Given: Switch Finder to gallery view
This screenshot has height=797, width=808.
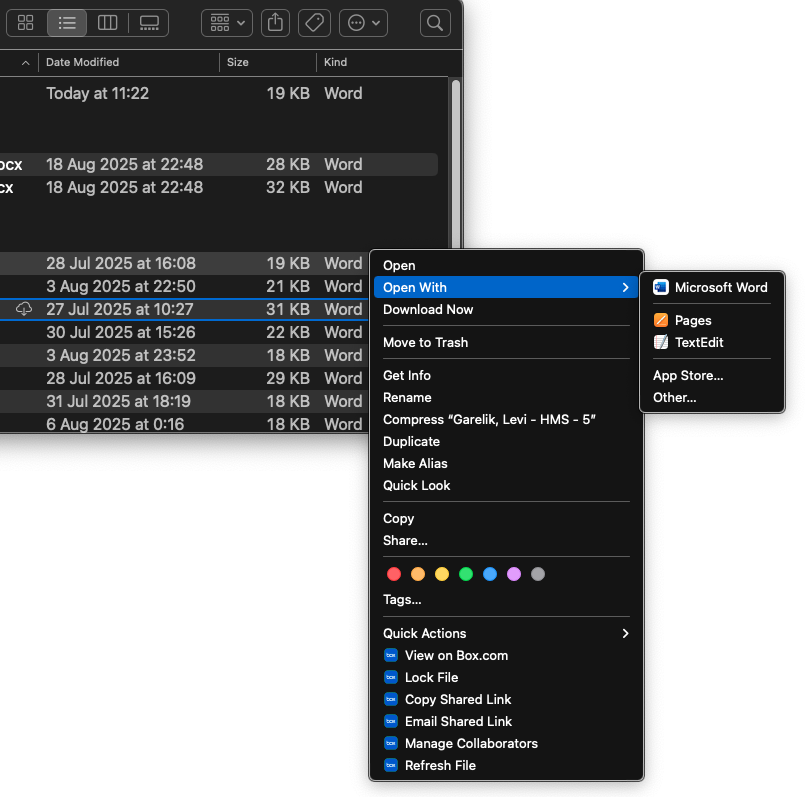Looking at the screenshot, I should (149, 22).
